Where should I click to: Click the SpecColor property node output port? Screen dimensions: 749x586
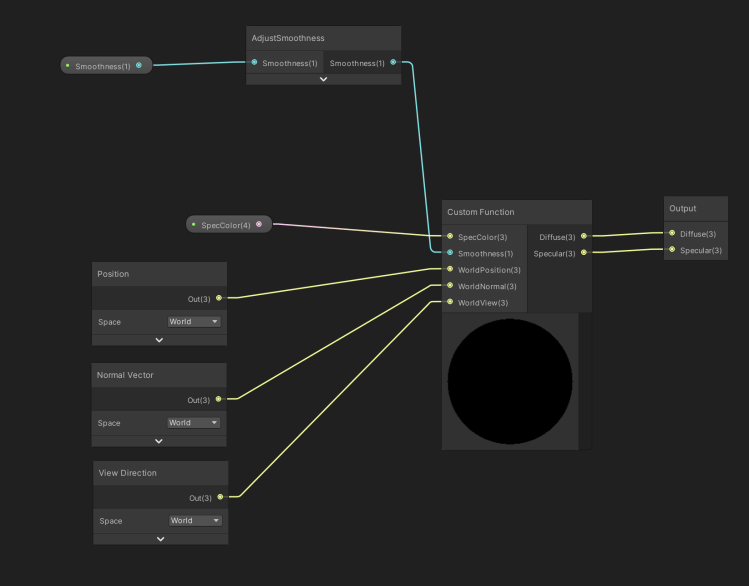[259, 224]
